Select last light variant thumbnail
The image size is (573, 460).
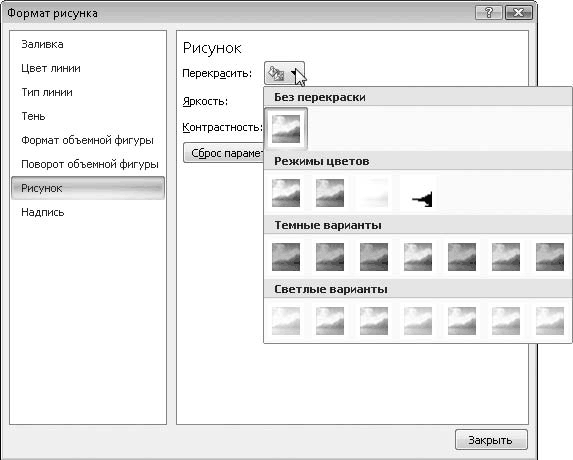coord(550,321)
